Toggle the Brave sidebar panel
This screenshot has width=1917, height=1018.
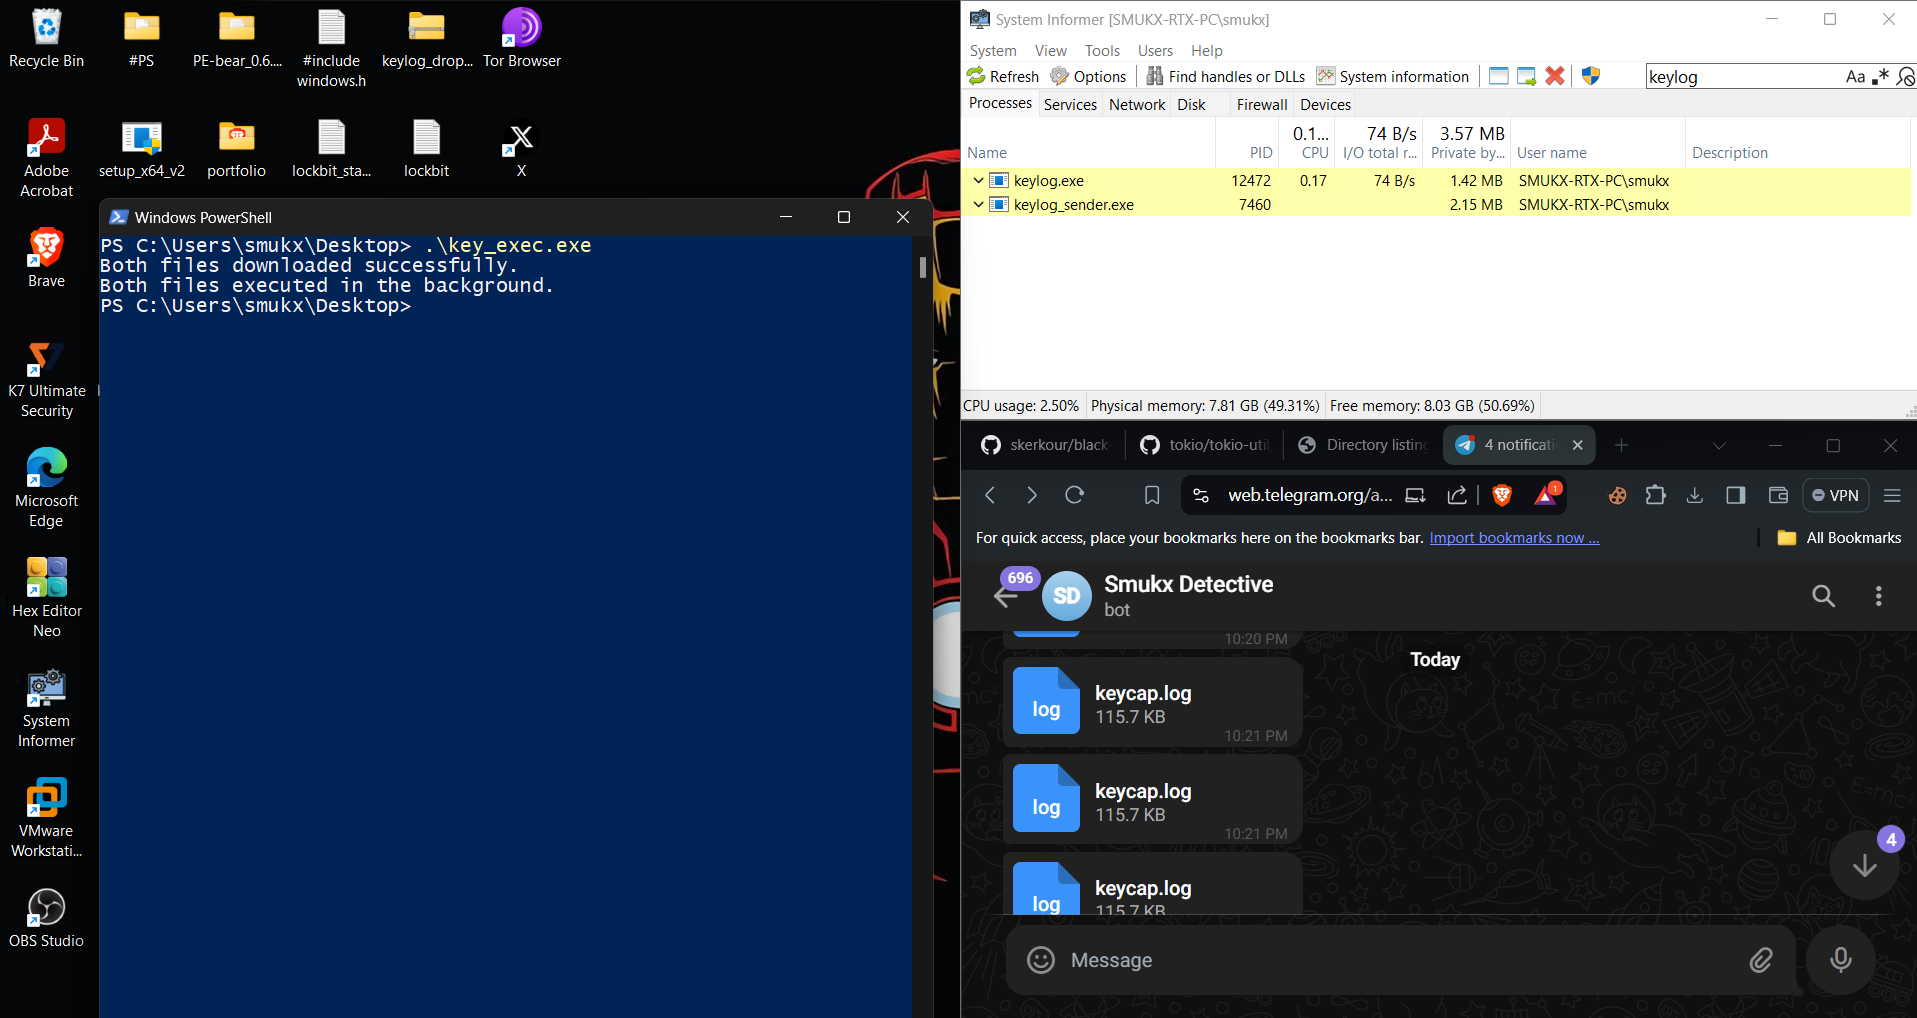point(1736,495)
